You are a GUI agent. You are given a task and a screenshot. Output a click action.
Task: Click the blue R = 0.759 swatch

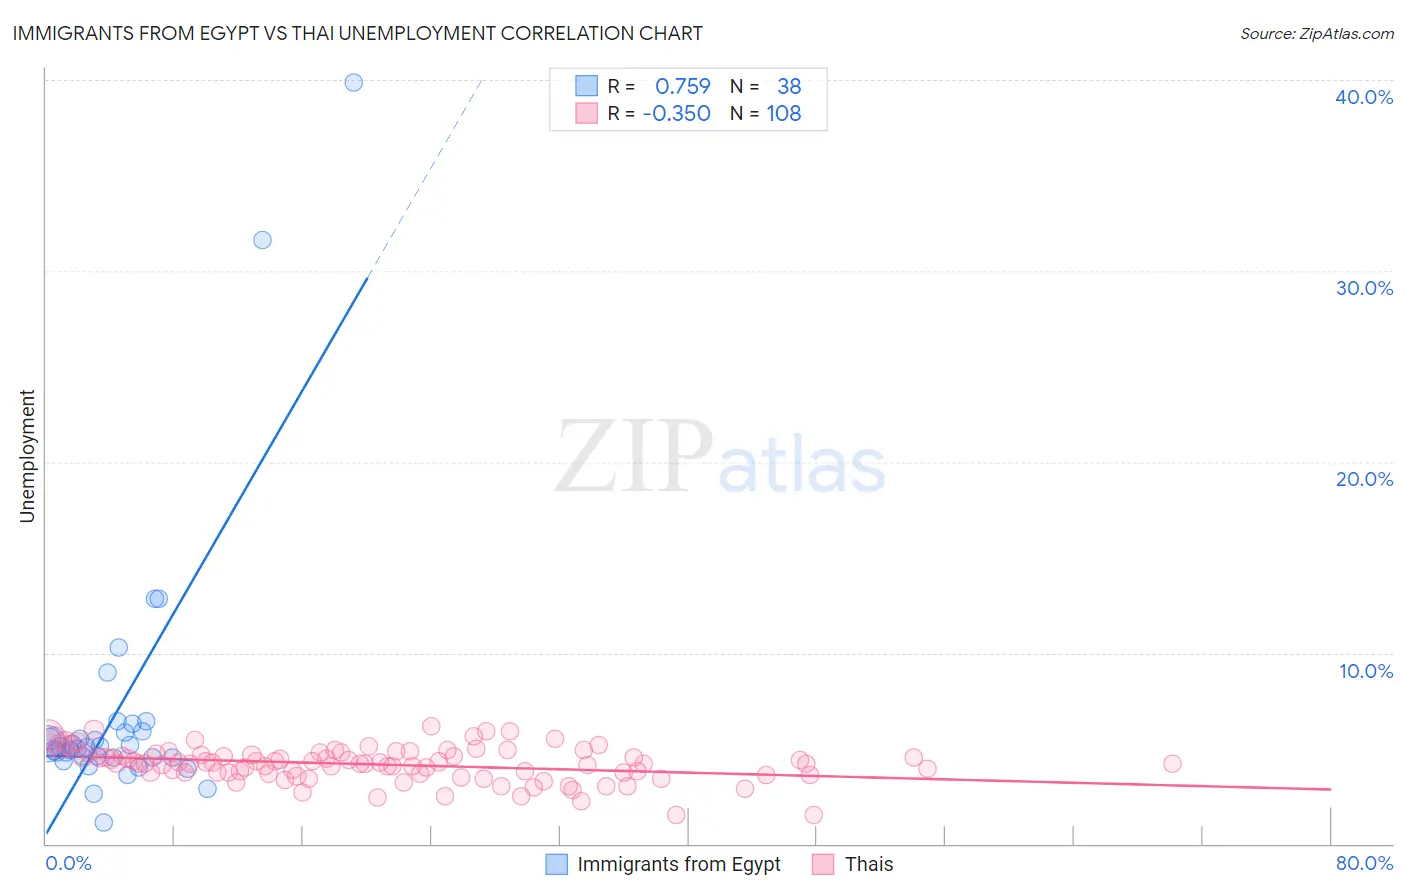[586, 86]
